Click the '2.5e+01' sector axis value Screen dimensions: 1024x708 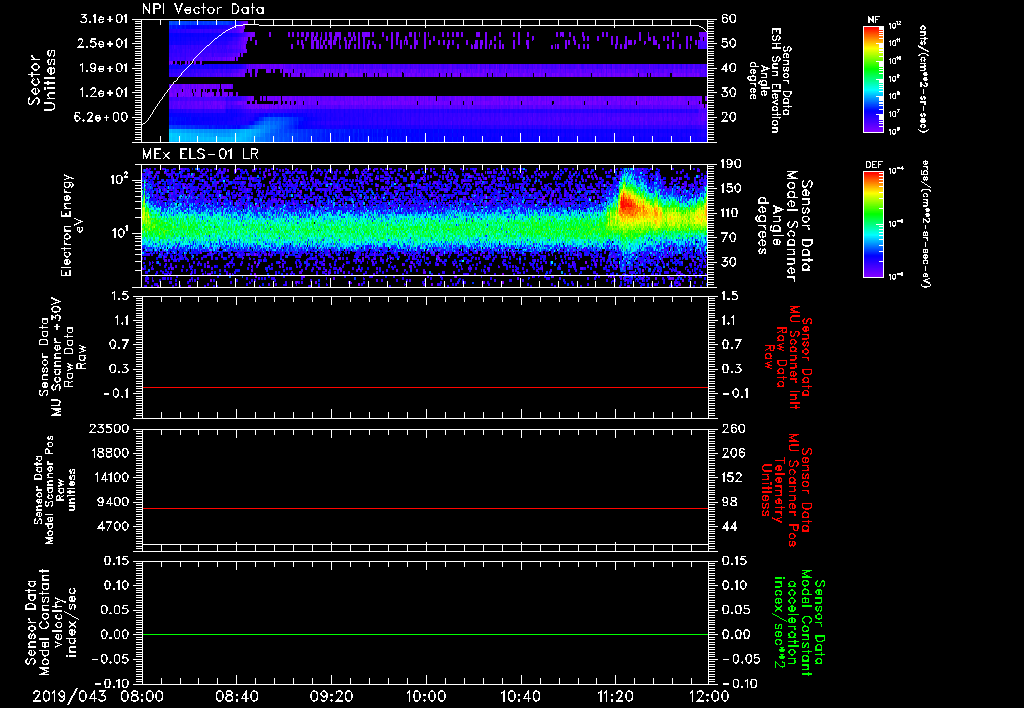[x=104, y=43]
